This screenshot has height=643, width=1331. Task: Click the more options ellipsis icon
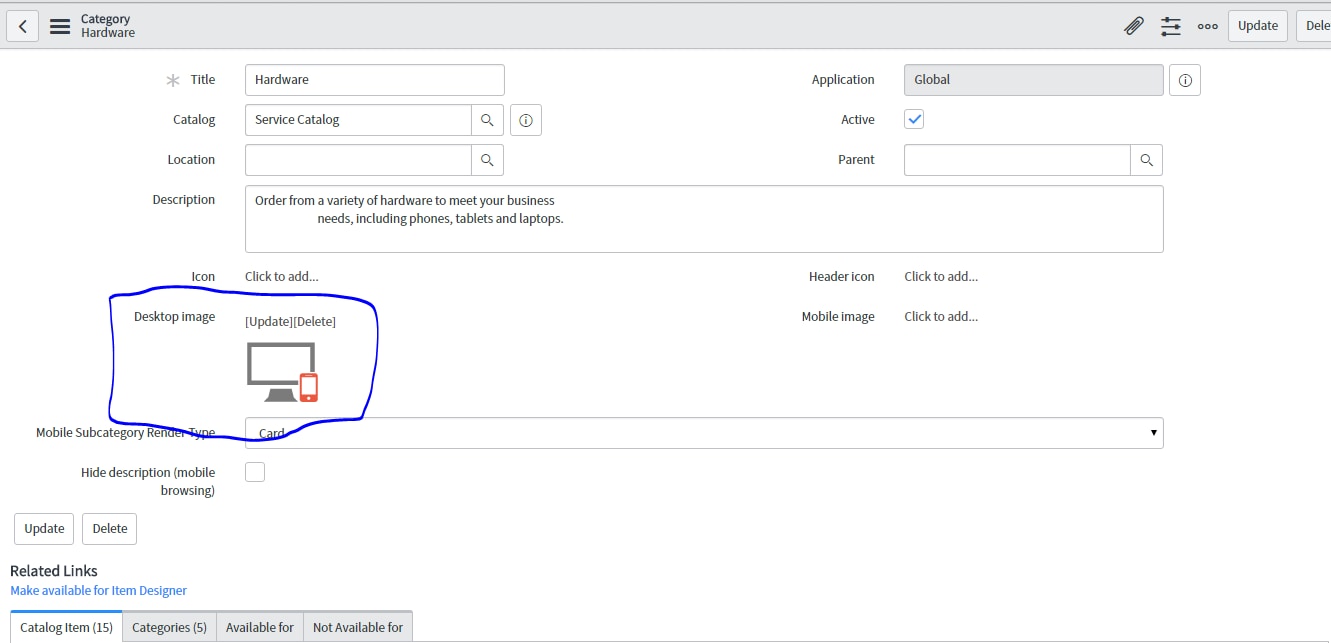click(x=1207, y=26)
